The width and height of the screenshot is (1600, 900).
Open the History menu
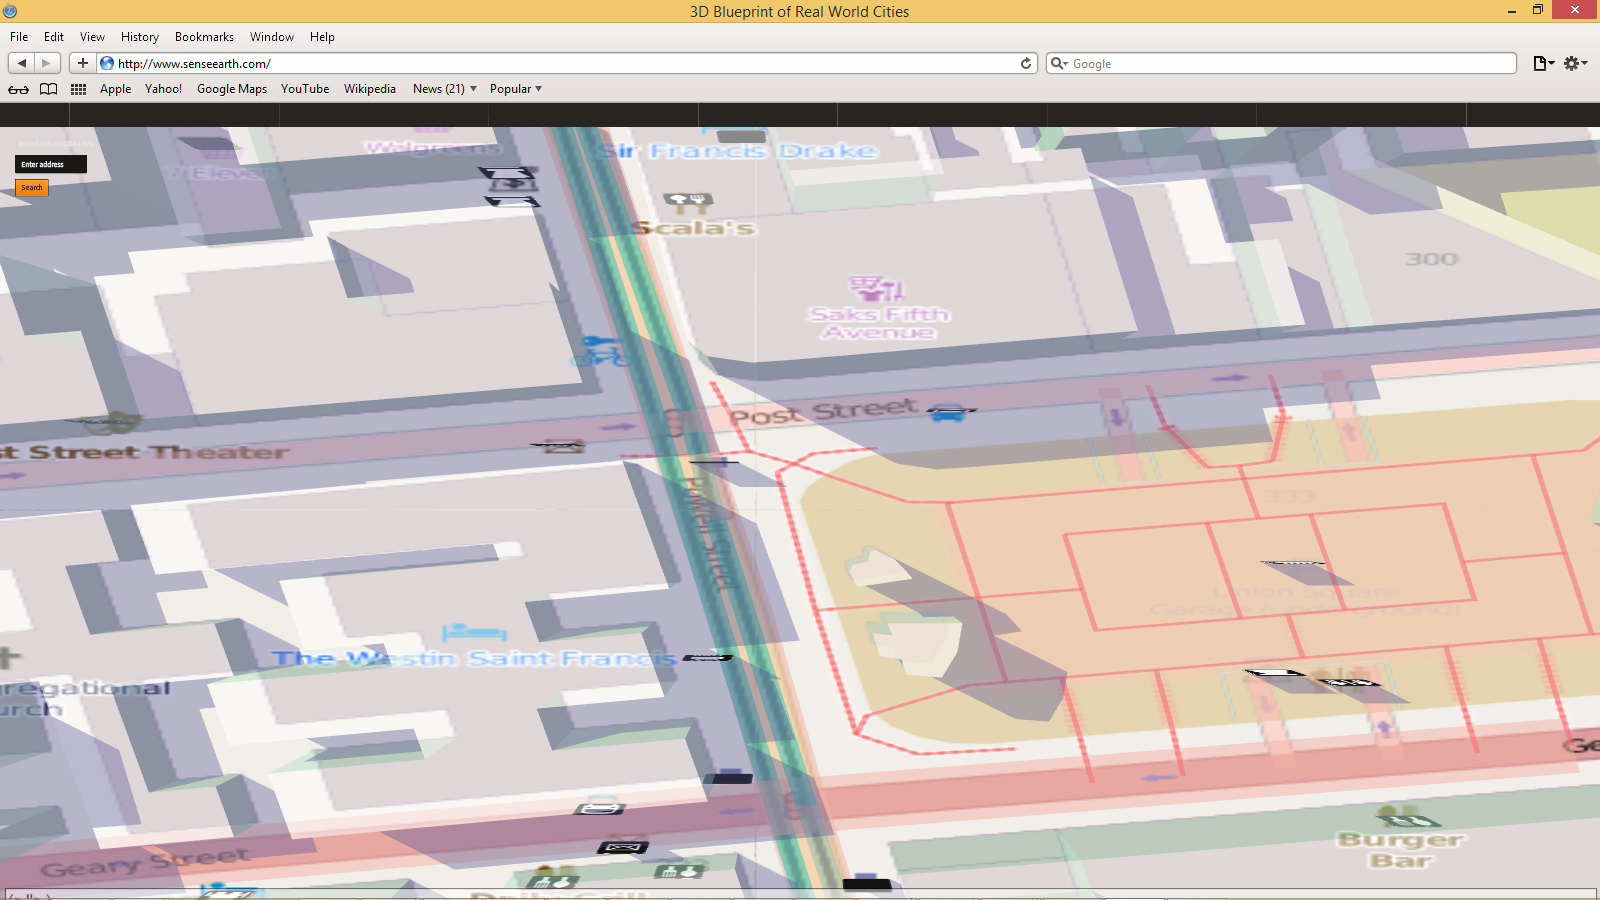click(x=140, y=37)
